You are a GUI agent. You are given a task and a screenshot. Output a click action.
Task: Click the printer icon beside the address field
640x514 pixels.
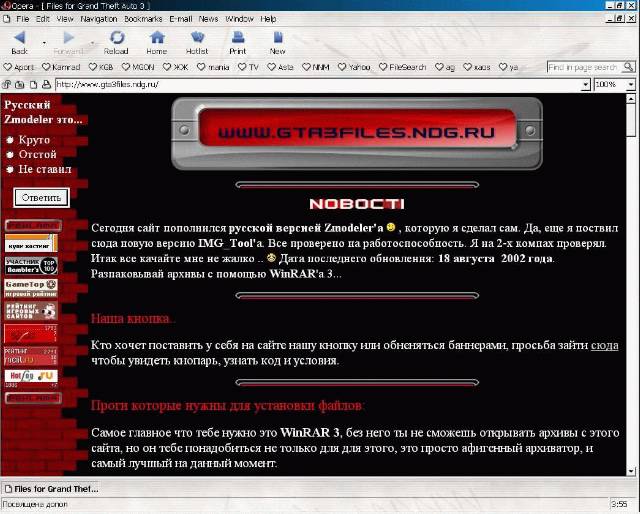[x=47, y=85]
